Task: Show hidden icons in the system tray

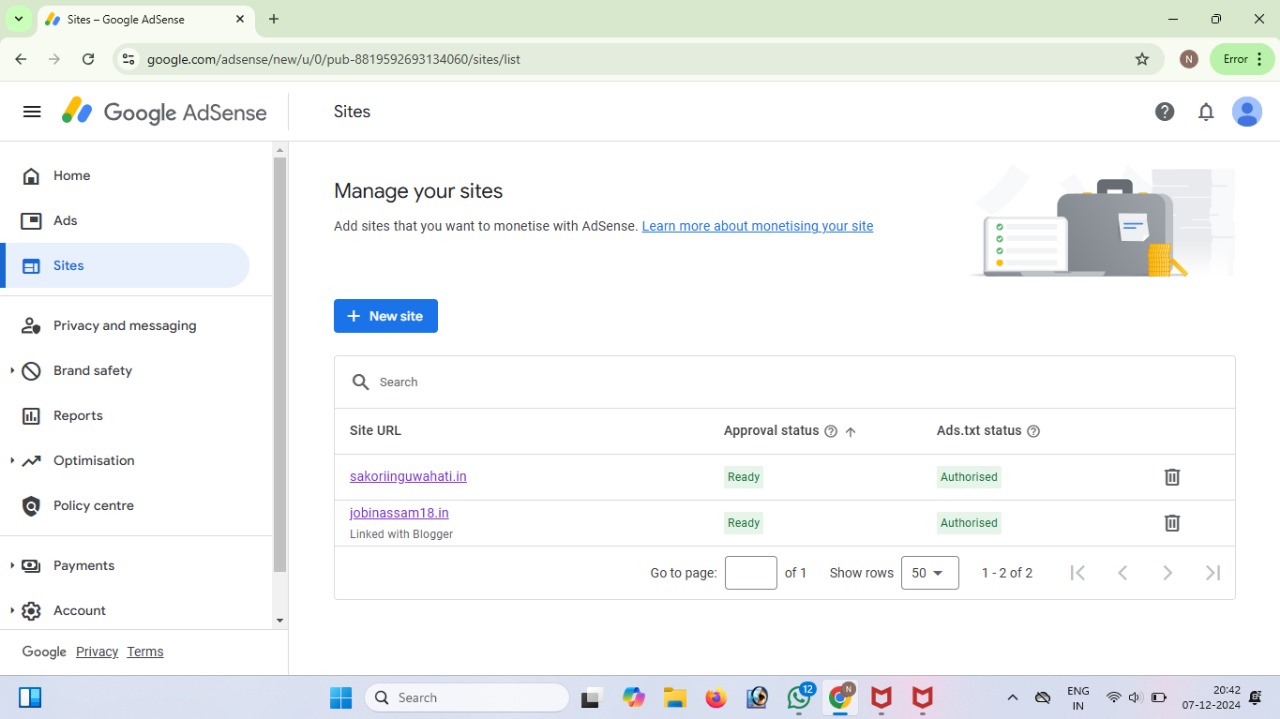Action: pos(1012,698)
